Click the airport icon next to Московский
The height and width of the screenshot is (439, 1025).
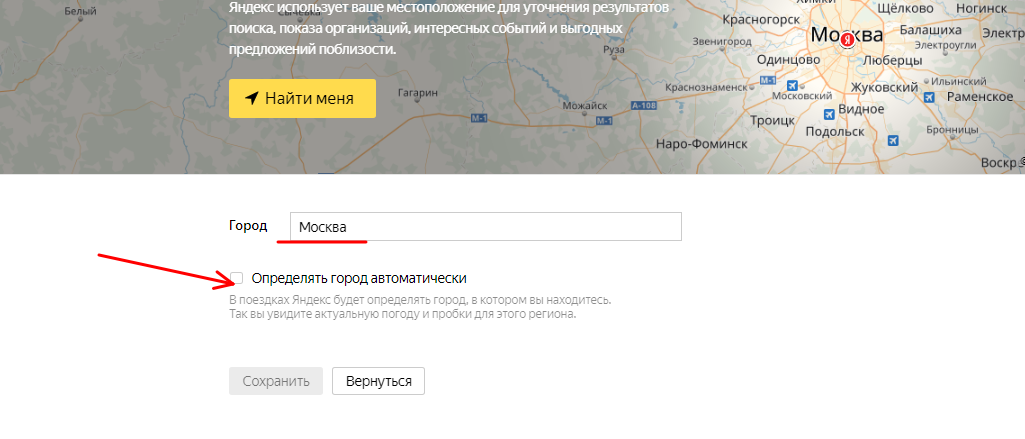pyautogui.click(x=793, y=86)
